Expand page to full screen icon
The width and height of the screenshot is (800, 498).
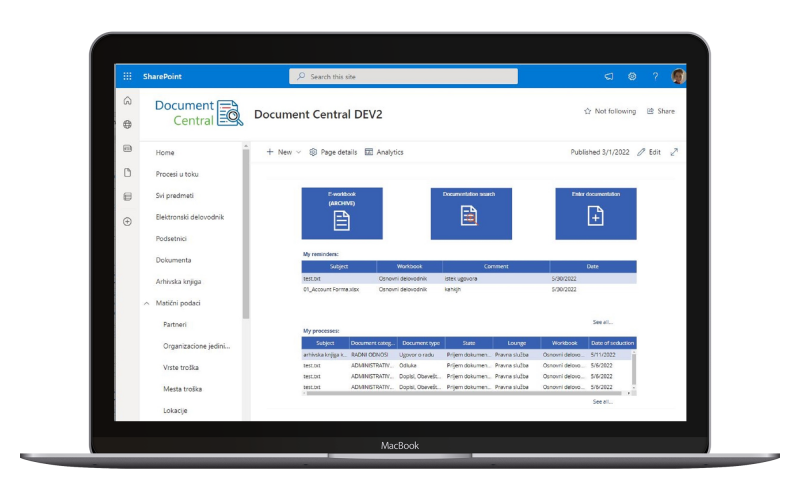coord(674,152)
